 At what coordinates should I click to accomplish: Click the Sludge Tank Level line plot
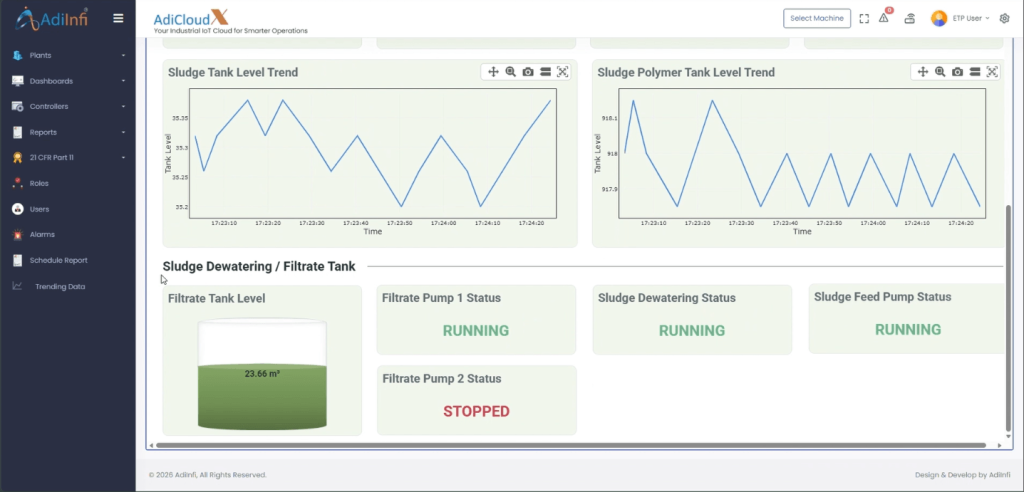click(x=373, y=154)
